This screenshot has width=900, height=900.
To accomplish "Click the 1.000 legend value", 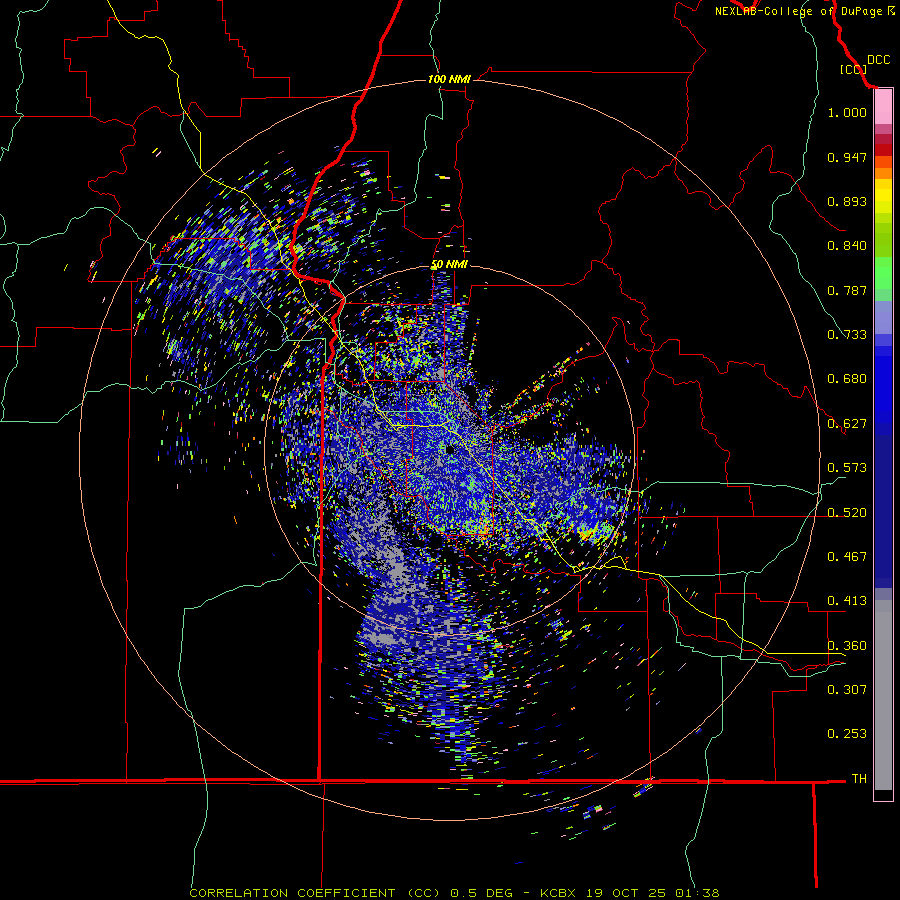I will pos(847,112).
